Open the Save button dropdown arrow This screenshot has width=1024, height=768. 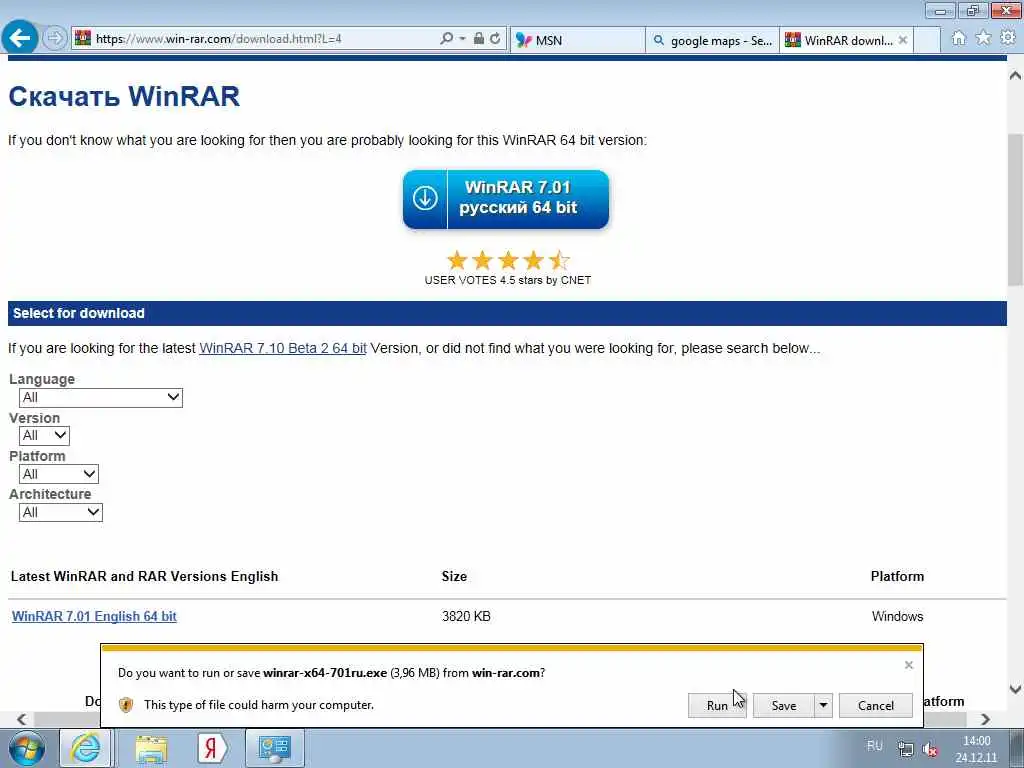coord(824,705)
